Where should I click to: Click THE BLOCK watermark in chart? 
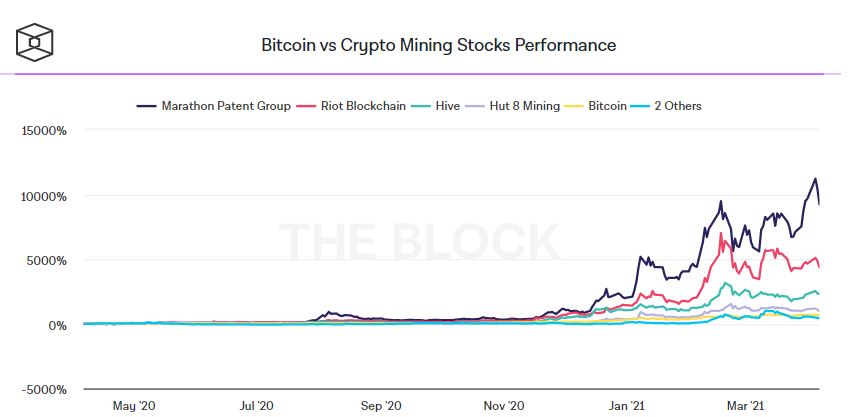click(419, 241)
